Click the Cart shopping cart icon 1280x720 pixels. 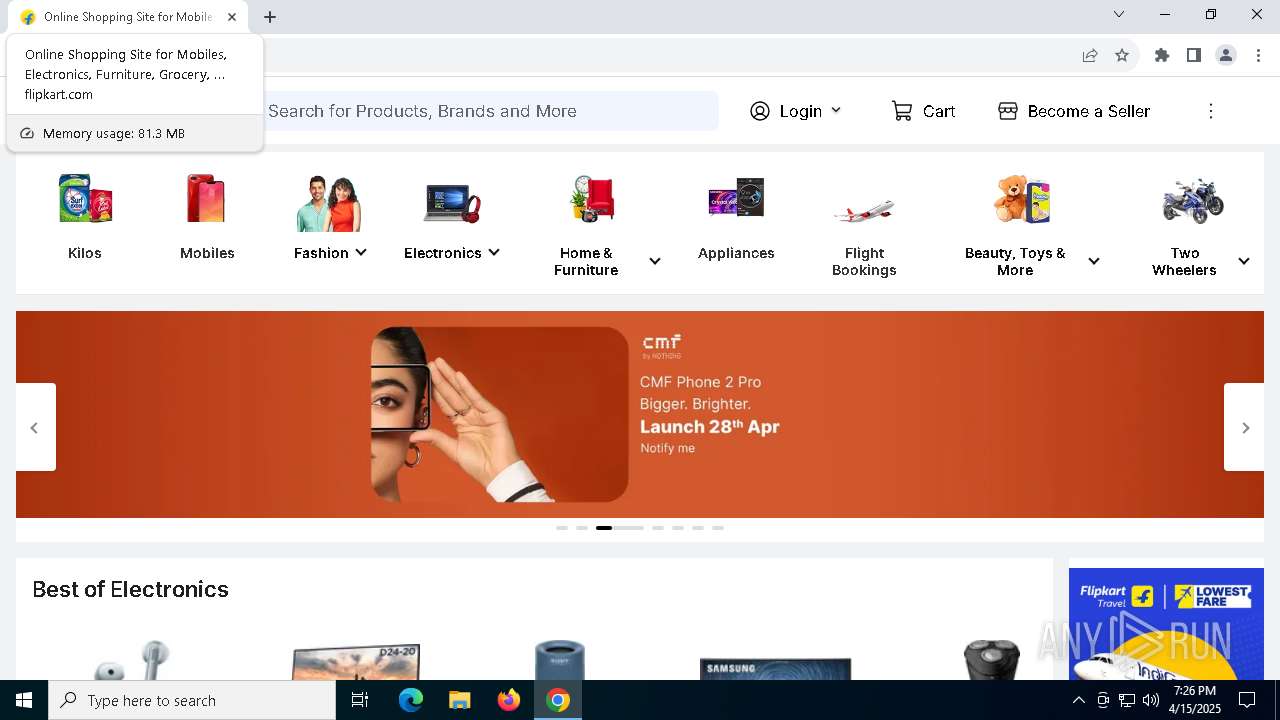click(x=902, y=111)
